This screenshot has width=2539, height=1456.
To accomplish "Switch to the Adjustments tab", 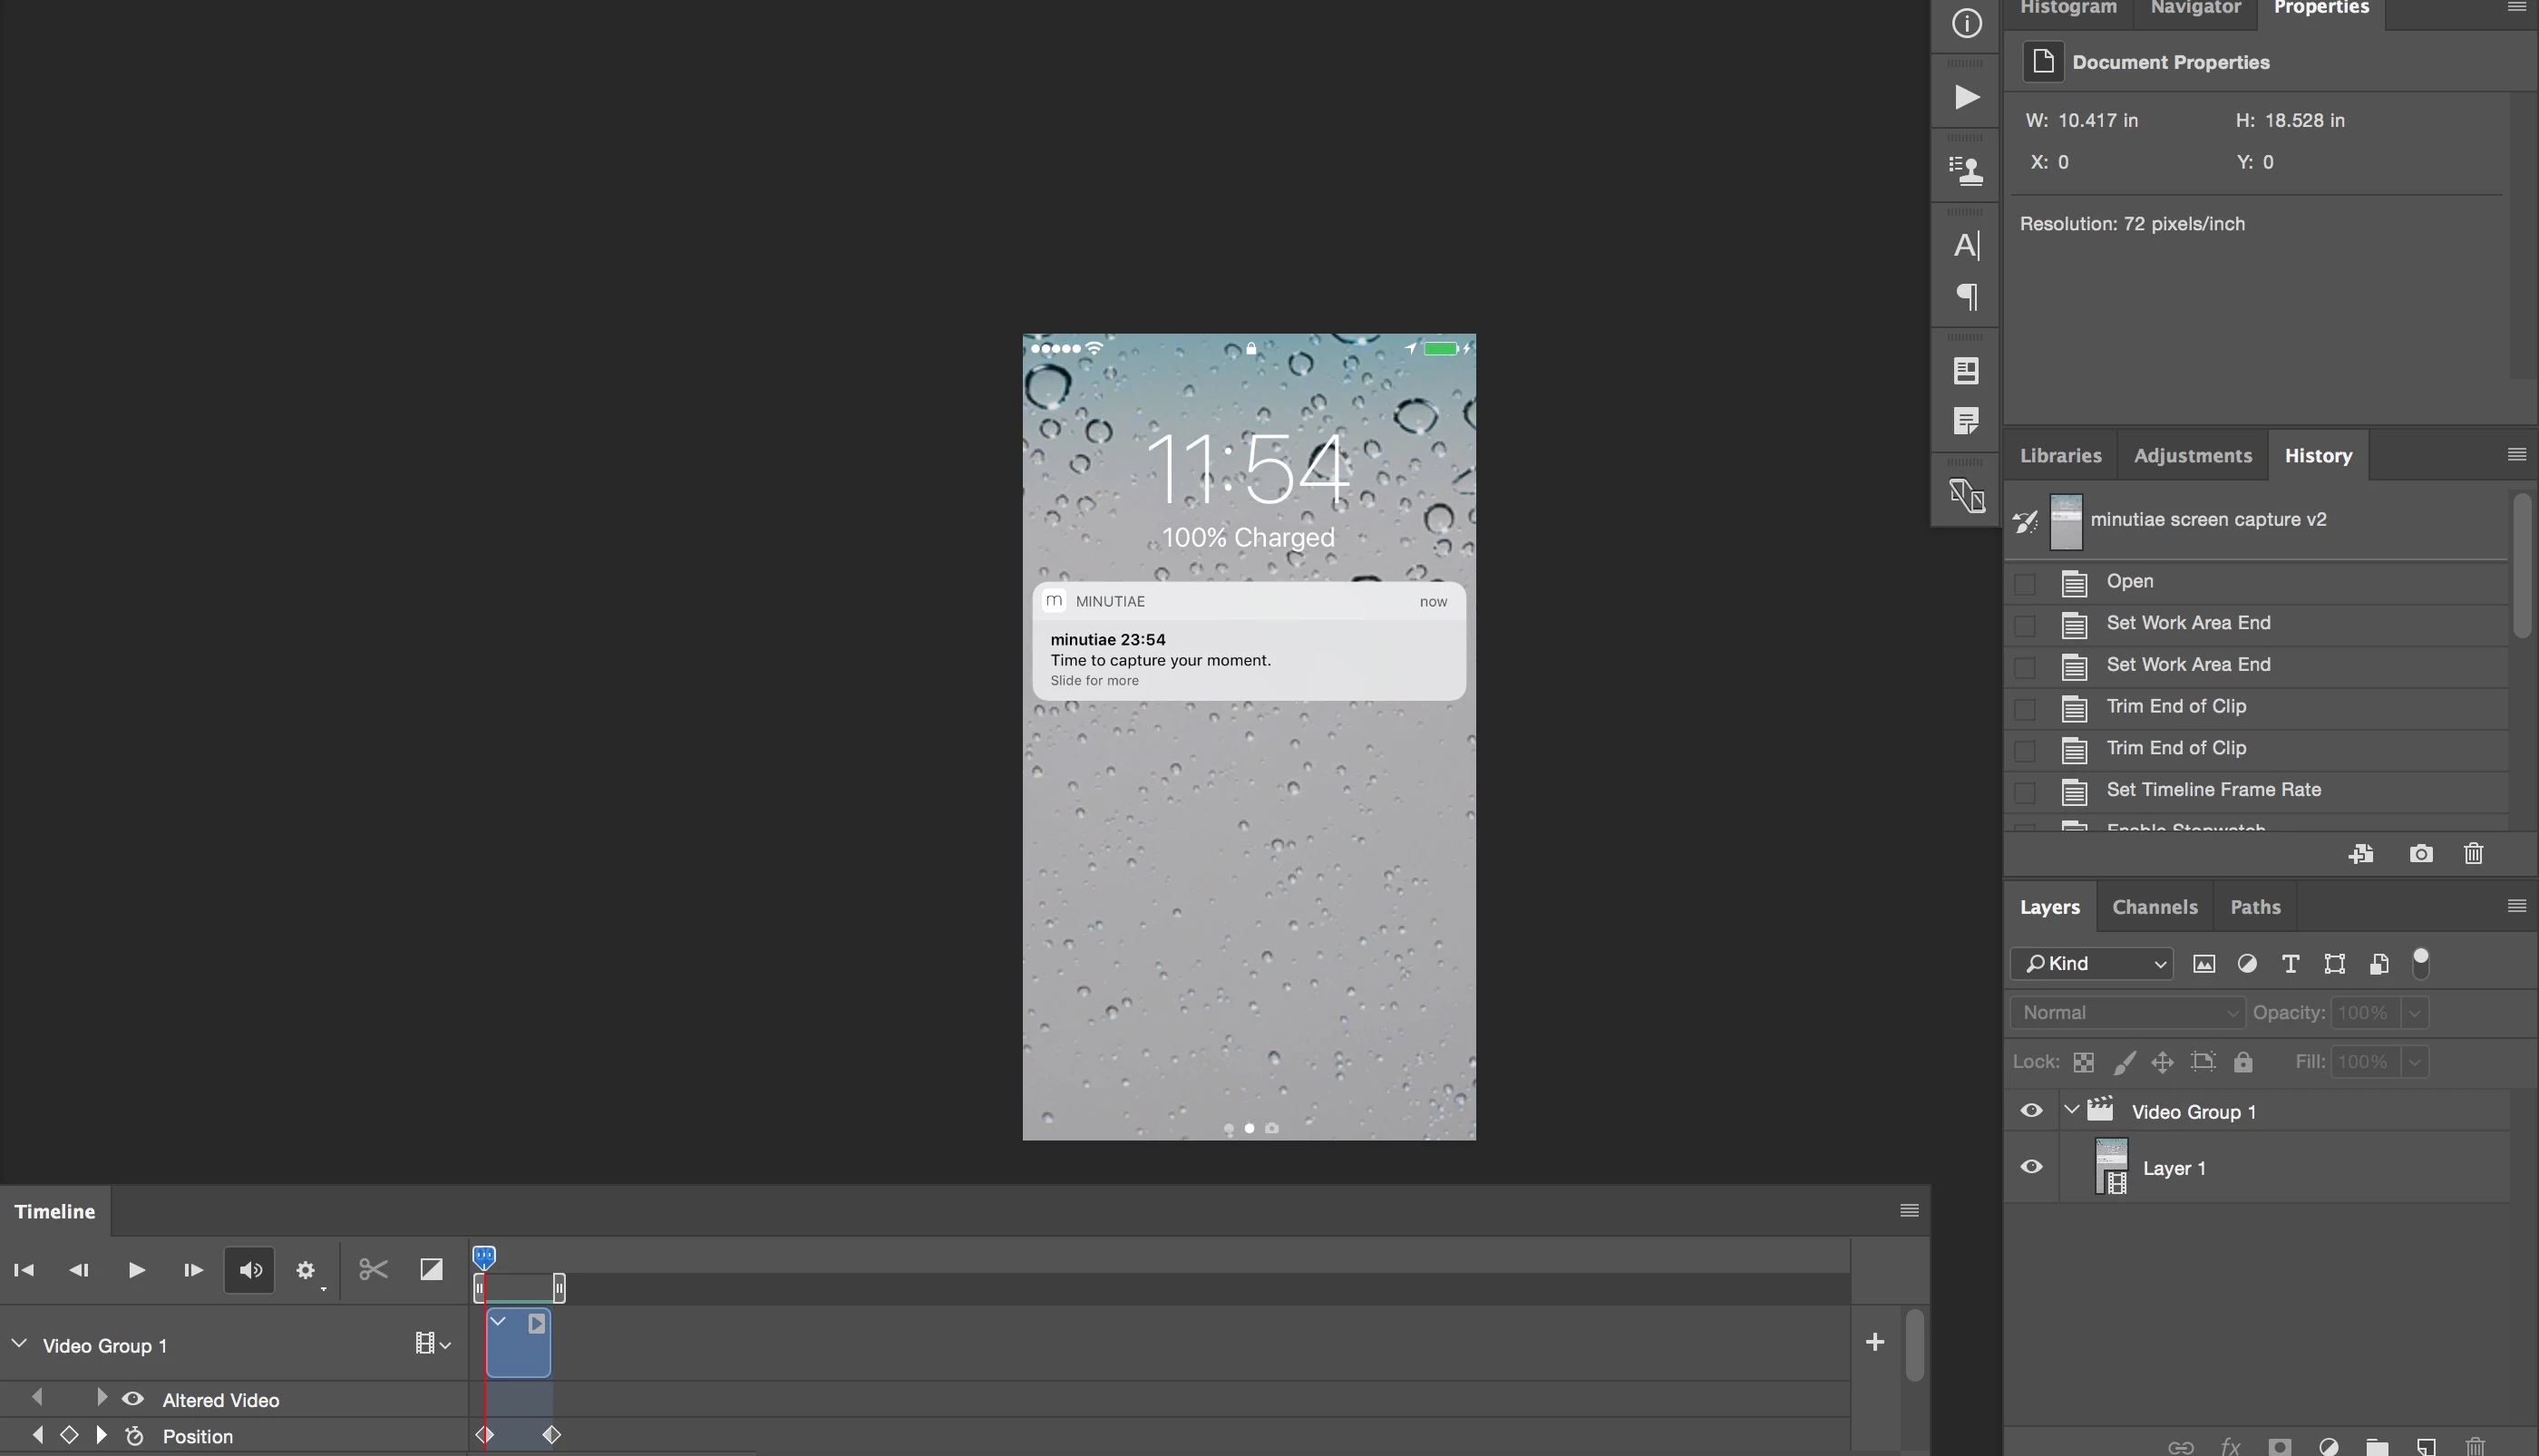I will tap(2192, 456).
